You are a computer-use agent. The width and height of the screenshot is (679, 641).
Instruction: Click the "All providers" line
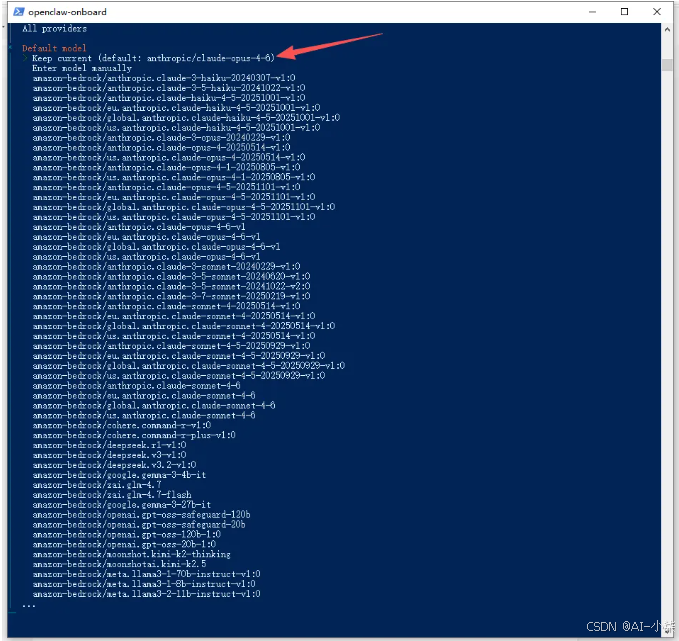[x=55, y=29]
